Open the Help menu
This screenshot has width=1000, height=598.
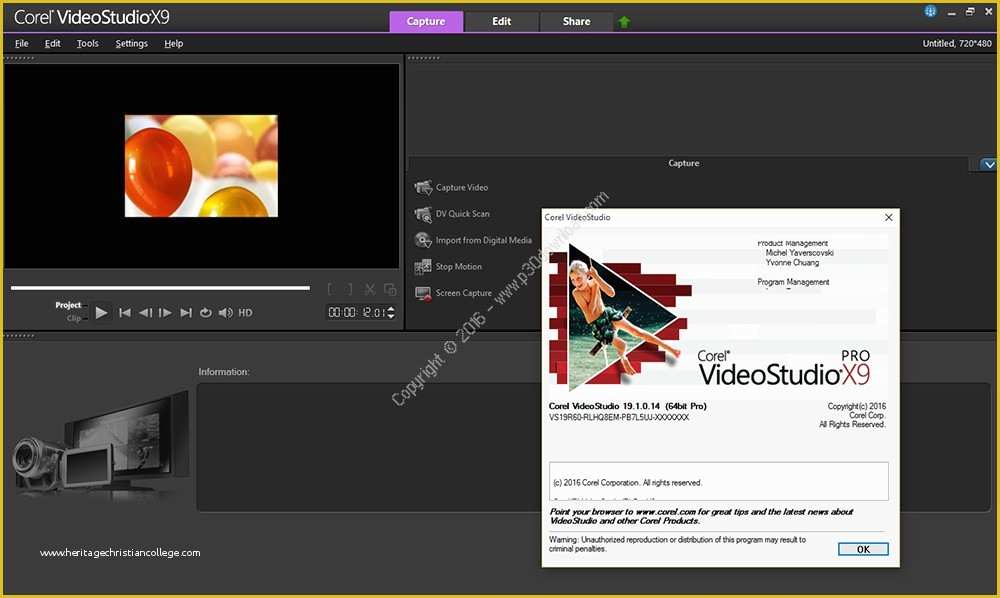click(x=173, y=43)
